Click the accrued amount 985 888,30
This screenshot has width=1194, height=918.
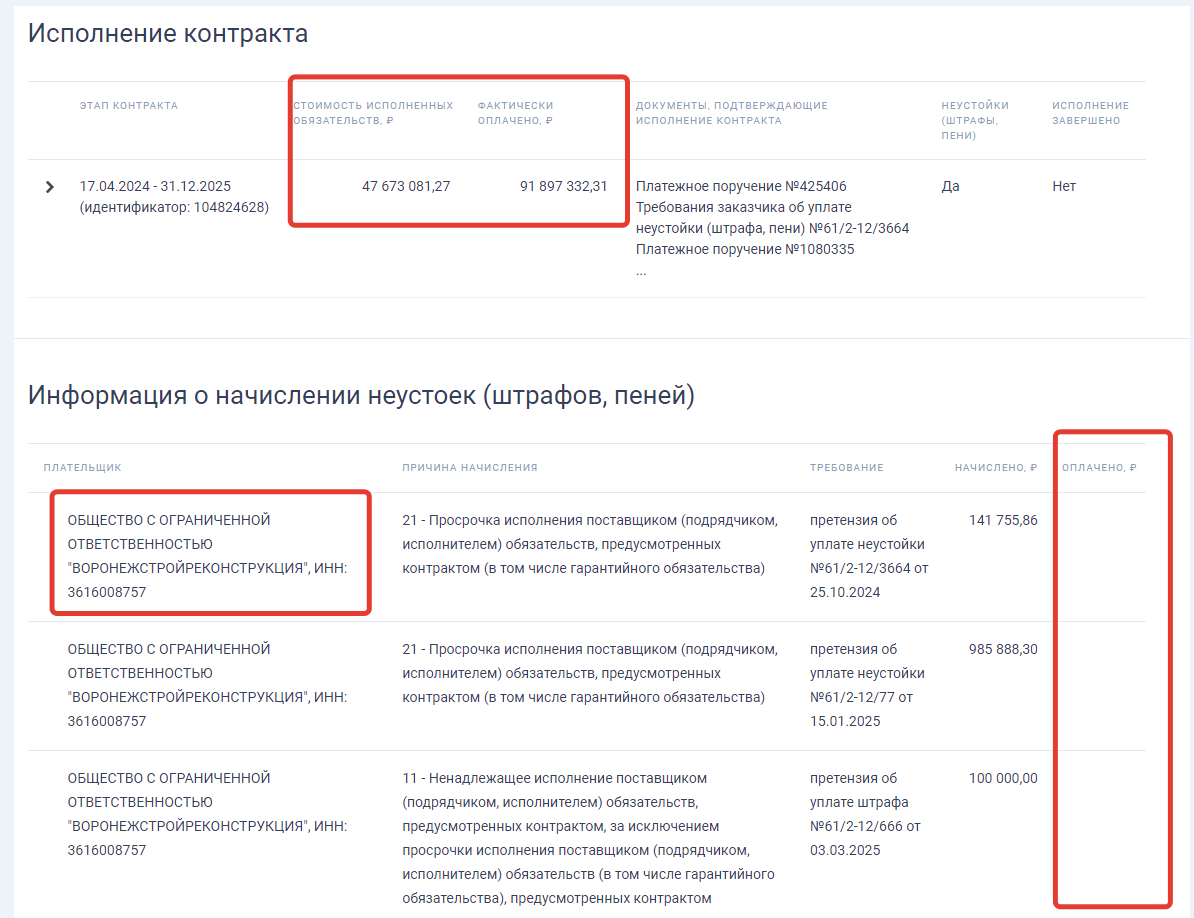click(x=1003, y=649)
